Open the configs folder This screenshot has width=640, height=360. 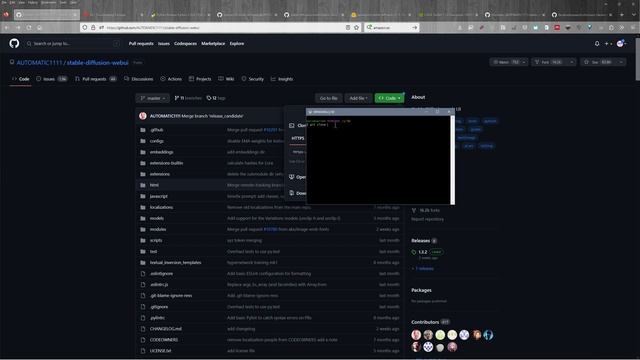coord(157,141)
